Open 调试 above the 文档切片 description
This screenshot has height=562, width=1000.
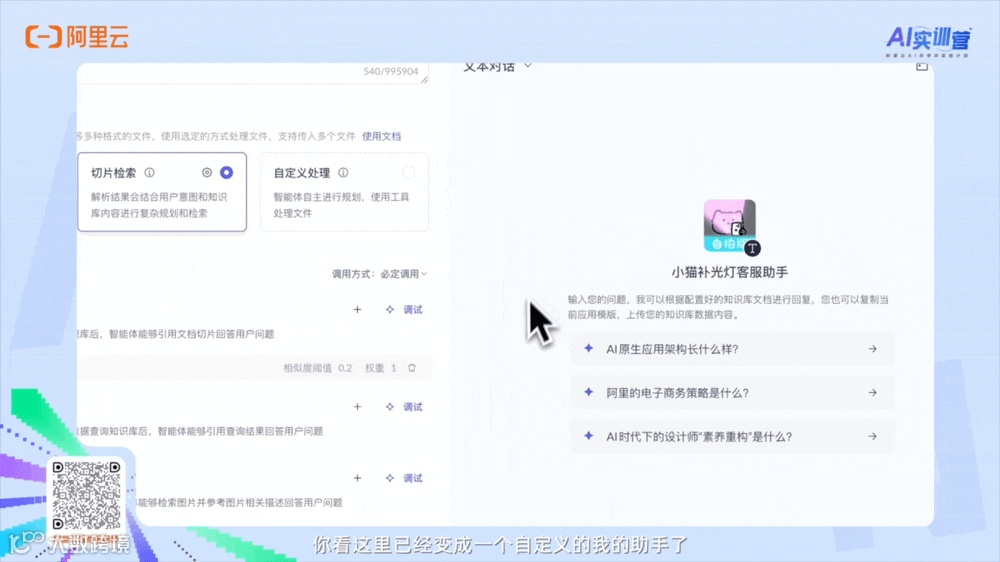click(x=404, y=309)
